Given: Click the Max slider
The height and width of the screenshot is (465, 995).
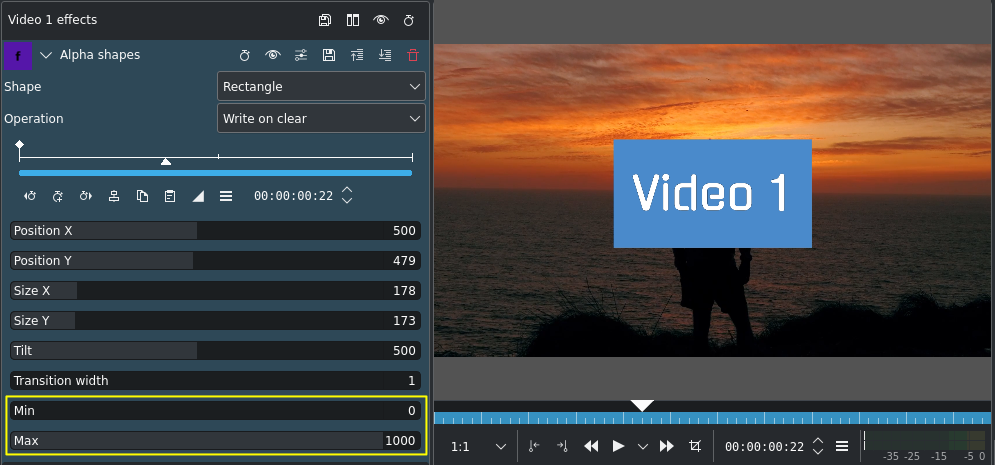Looking at the screenshot, I should (216, 441).
